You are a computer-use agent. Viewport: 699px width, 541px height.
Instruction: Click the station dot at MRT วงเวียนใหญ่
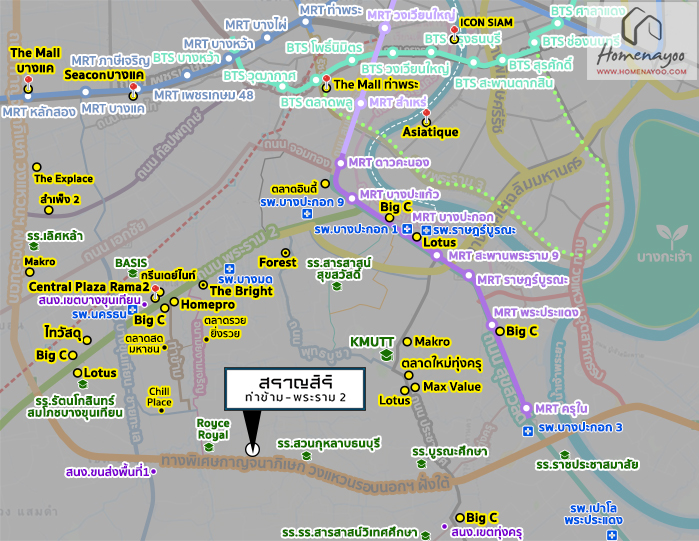click(x=385, y=28)
